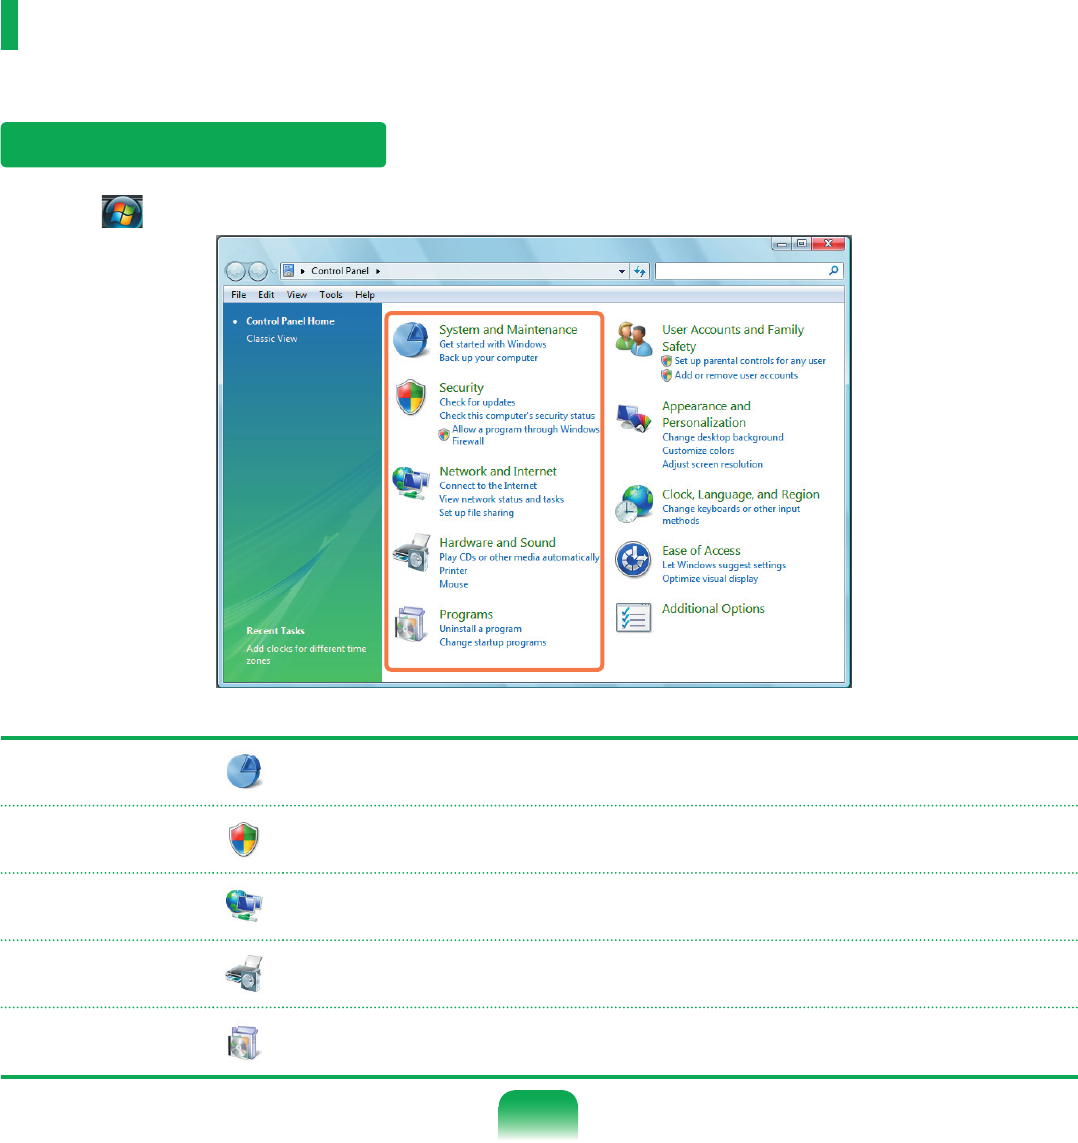
Task: Click the Clock, Language, and Region icon
Action: (x=633, y=504)
